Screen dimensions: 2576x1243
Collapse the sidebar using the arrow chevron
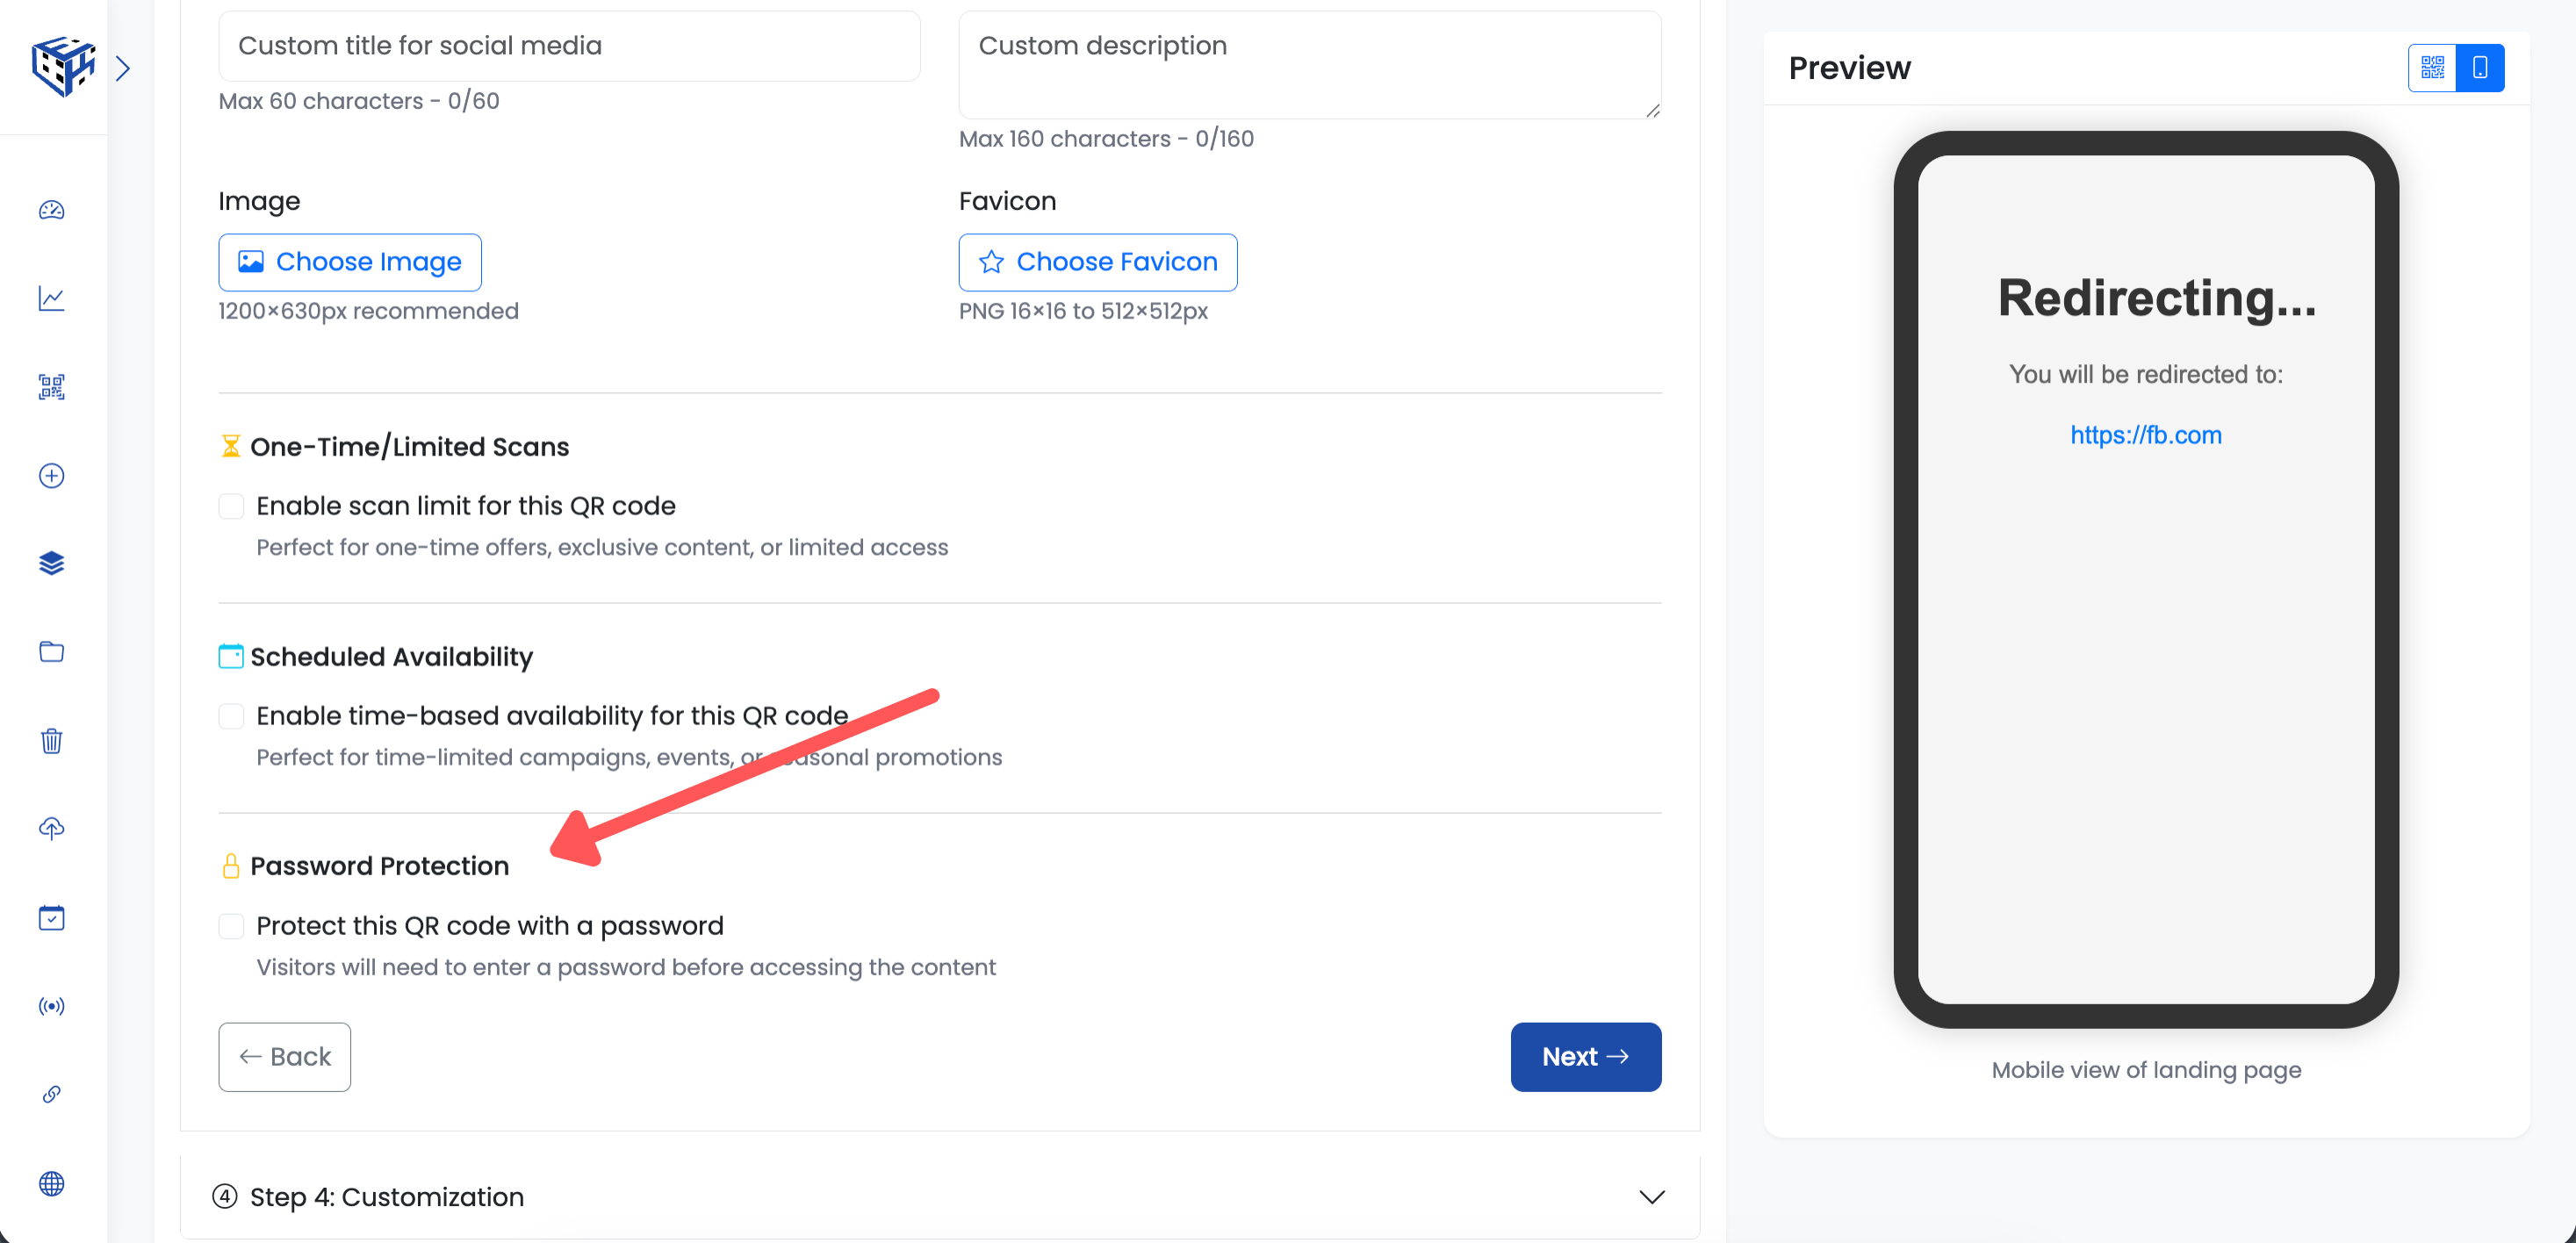(x=123, y=67)
